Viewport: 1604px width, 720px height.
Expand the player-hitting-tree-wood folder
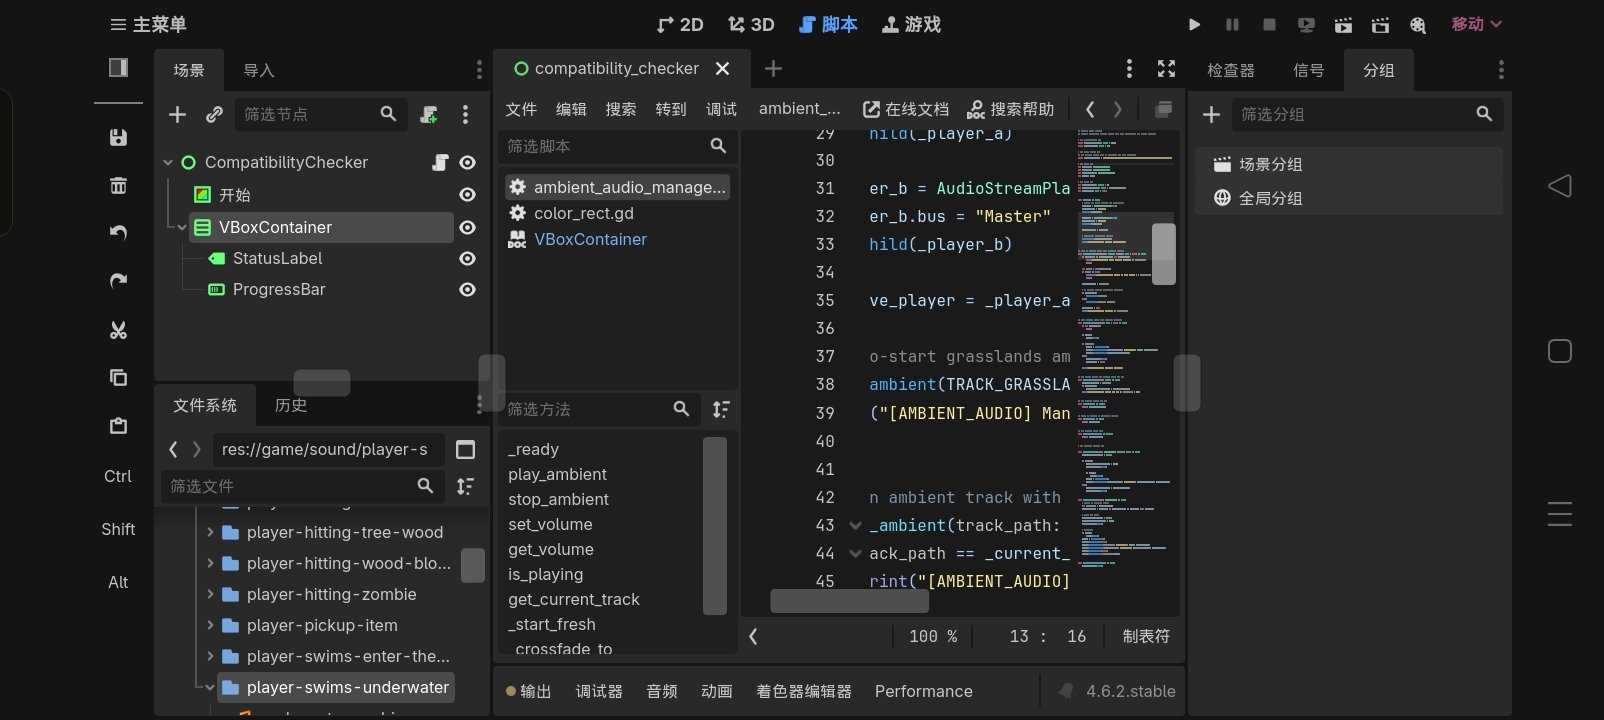(x=210, y=532)
